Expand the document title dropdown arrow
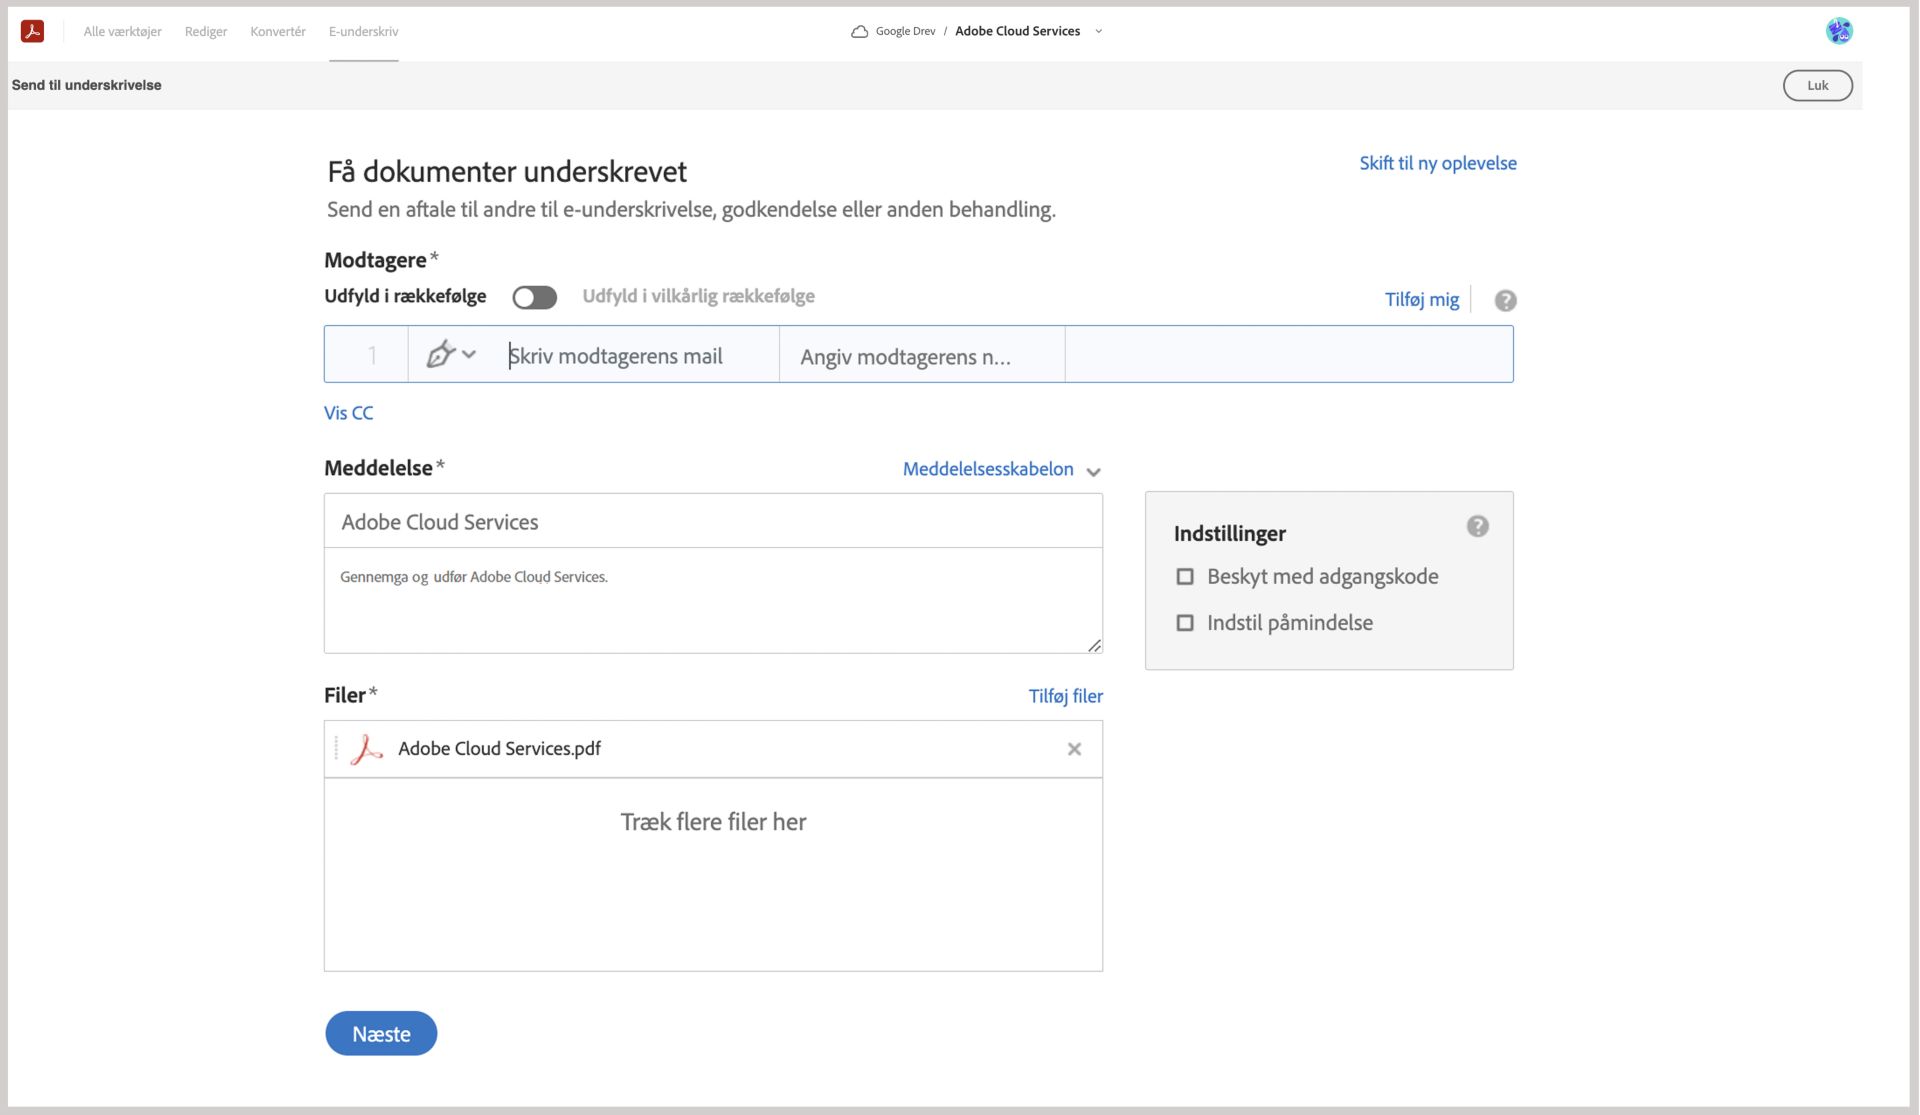This screenshot has width=1920, height=1115. coord(1098,32)
